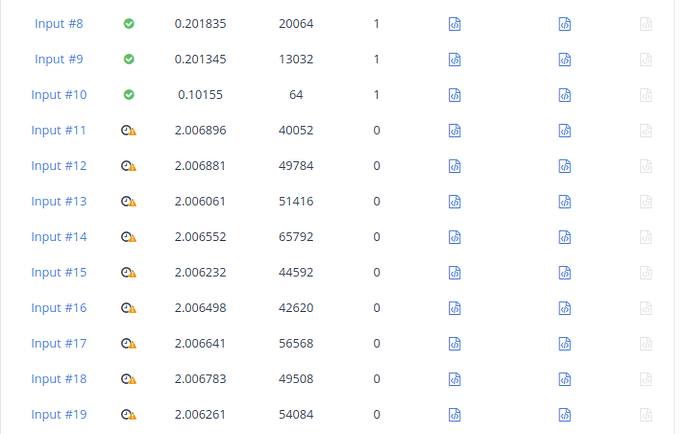Click timeout warning icon for Input #13
Viewport: 690px width, 434px height.
(128, 202)
